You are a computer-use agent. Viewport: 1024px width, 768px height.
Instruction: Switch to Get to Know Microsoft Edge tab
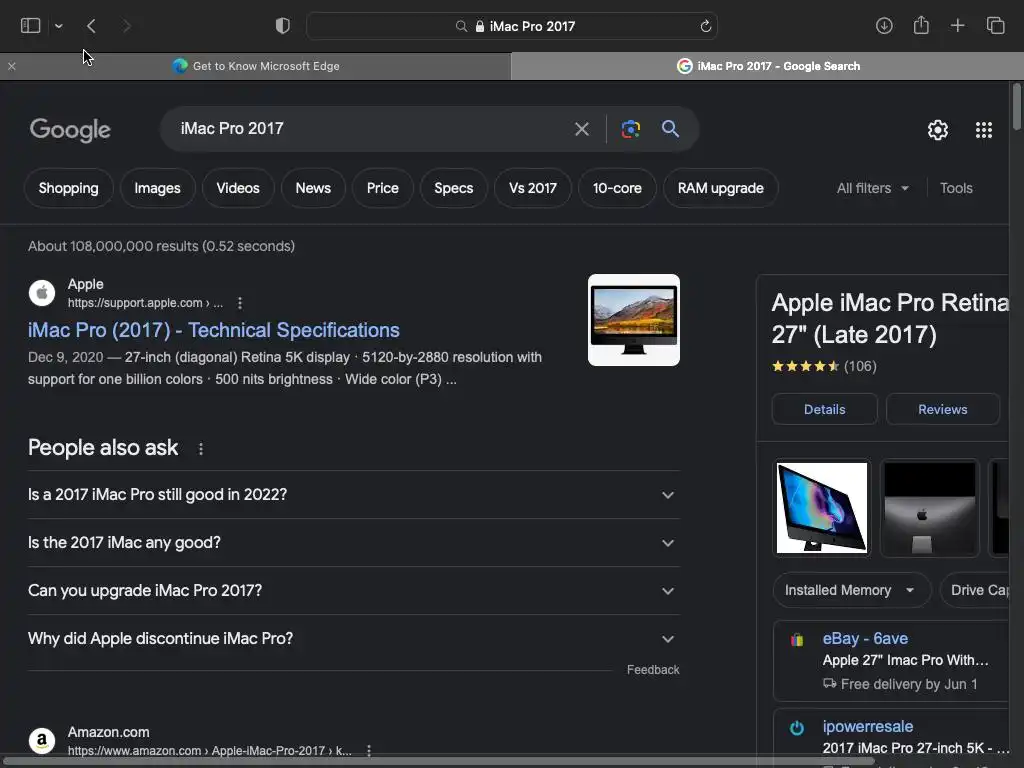pos(255,66)
